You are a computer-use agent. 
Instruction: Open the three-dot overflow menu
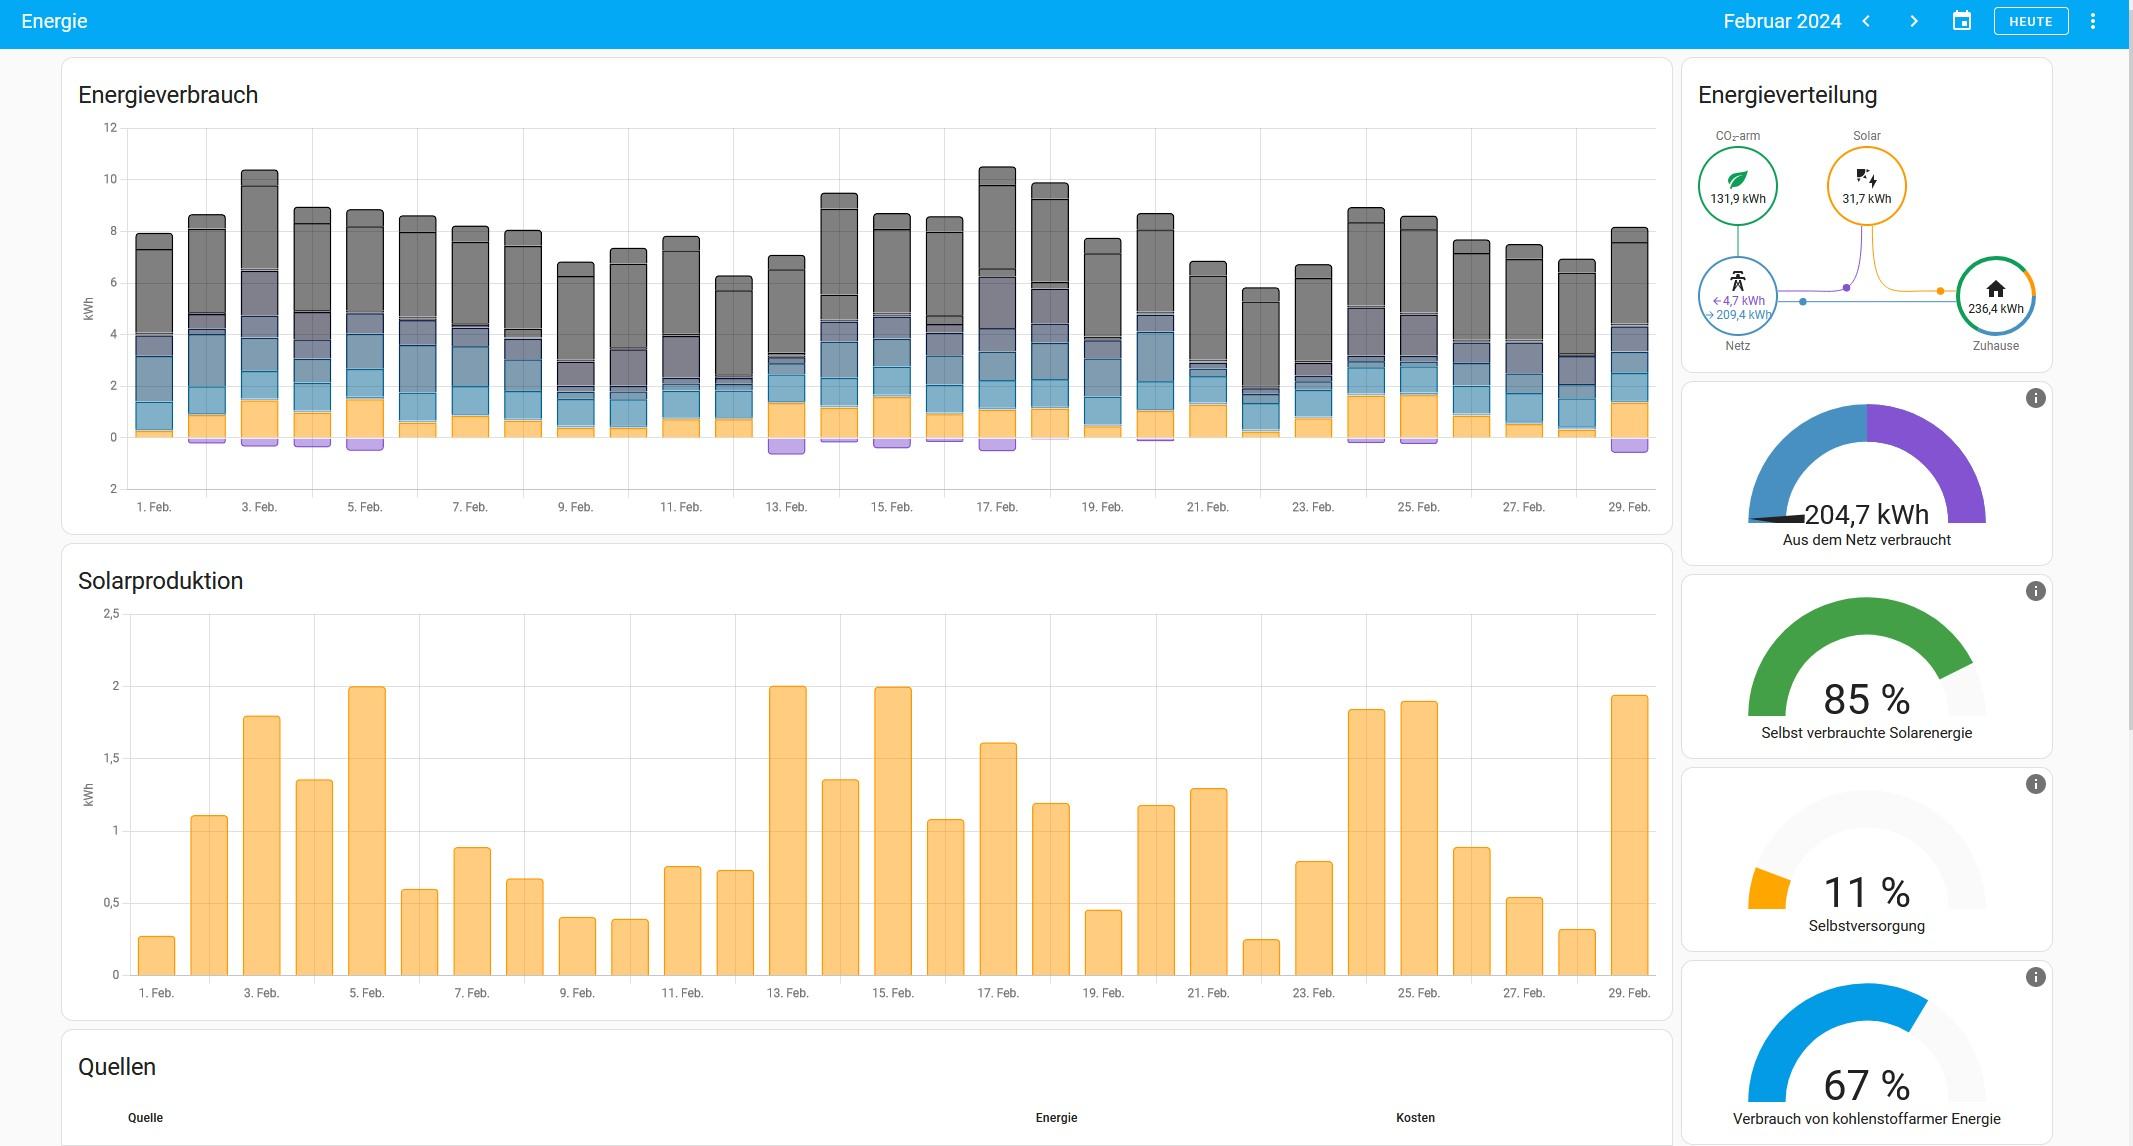pyautogui.click(x=2093, y=21)
